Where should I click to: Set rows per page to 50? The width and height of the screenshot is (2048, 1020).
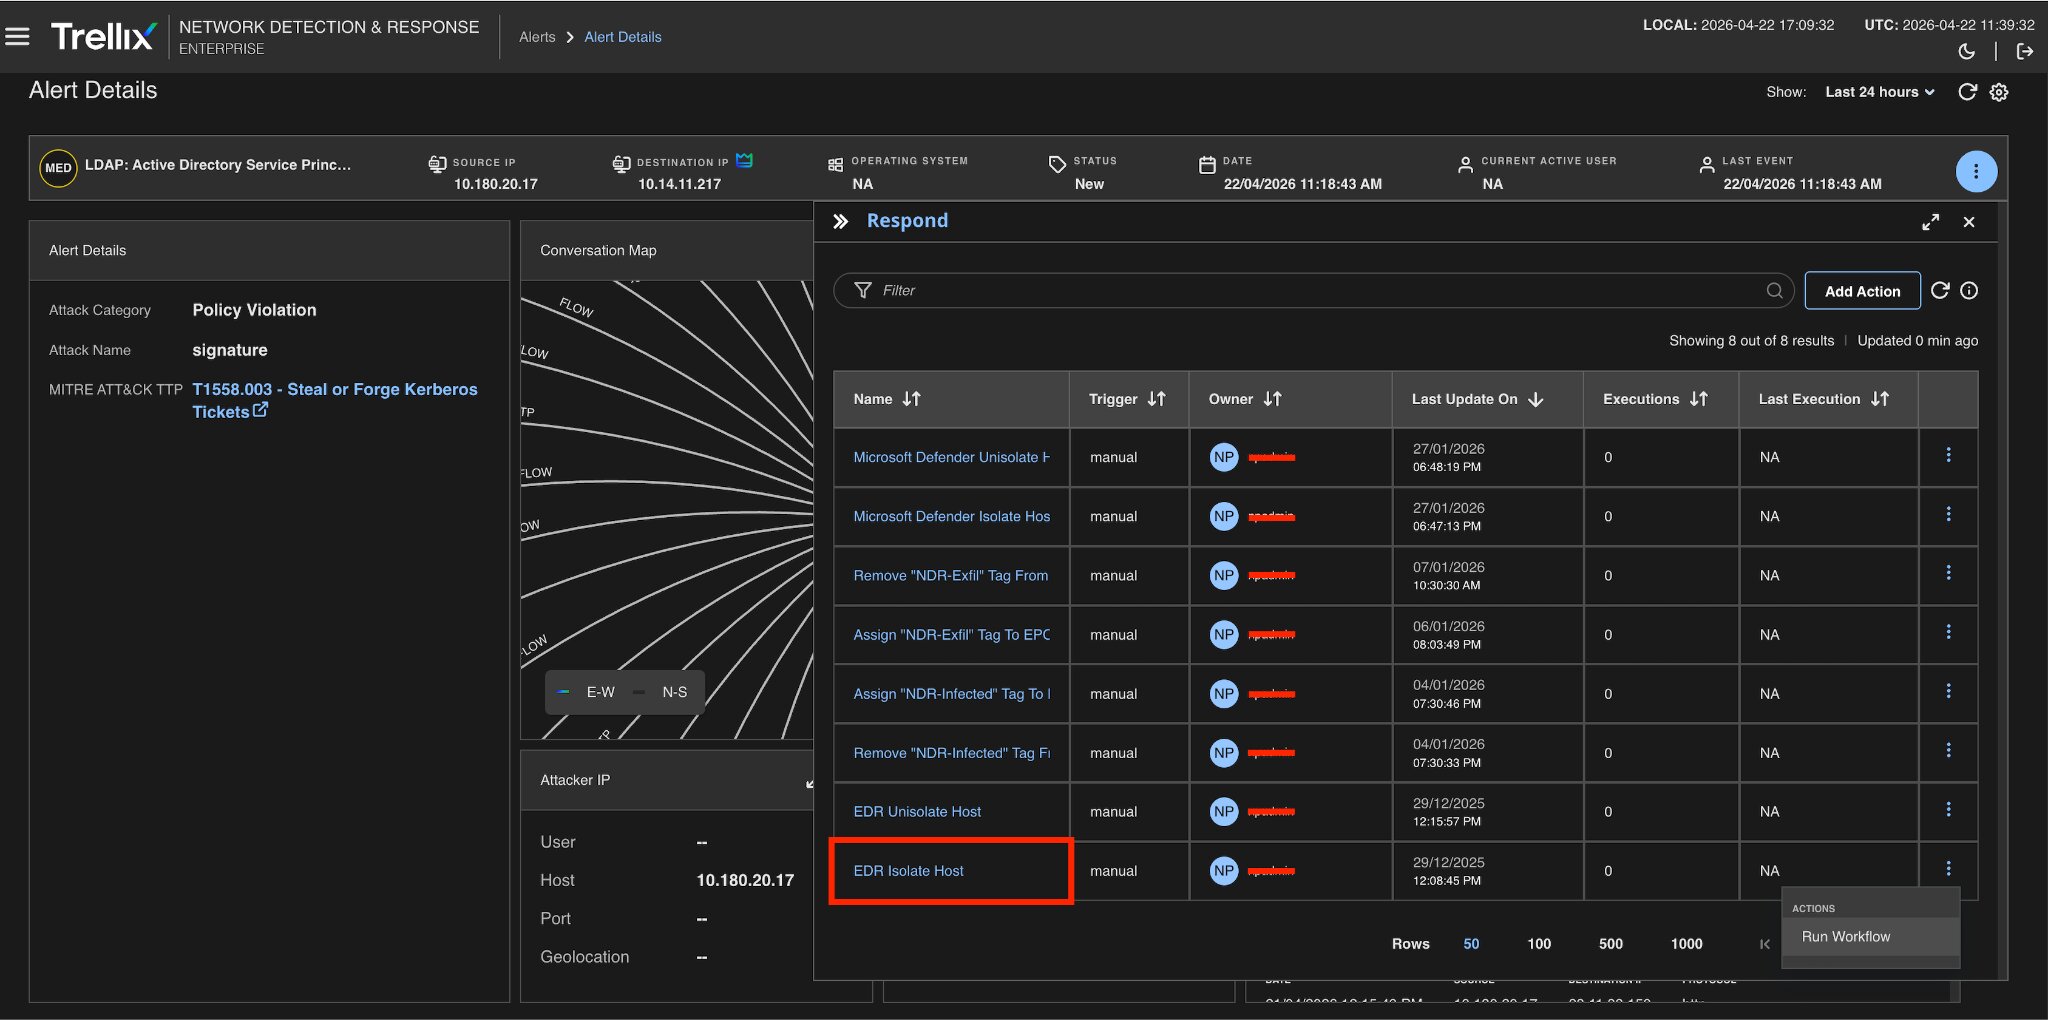[1471, 944]
